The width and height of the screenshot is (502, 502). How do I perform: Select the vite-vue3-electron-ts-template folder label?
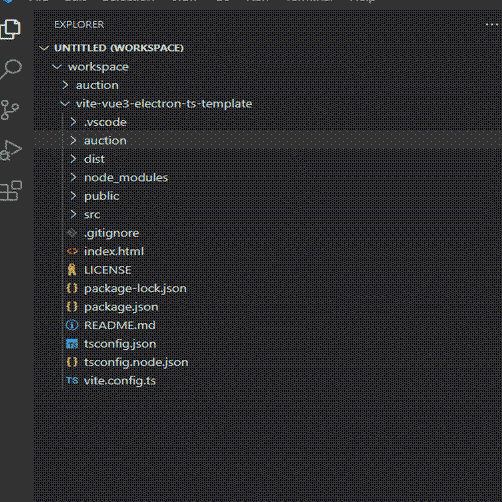pyautogui.click(x=164, y=104)
